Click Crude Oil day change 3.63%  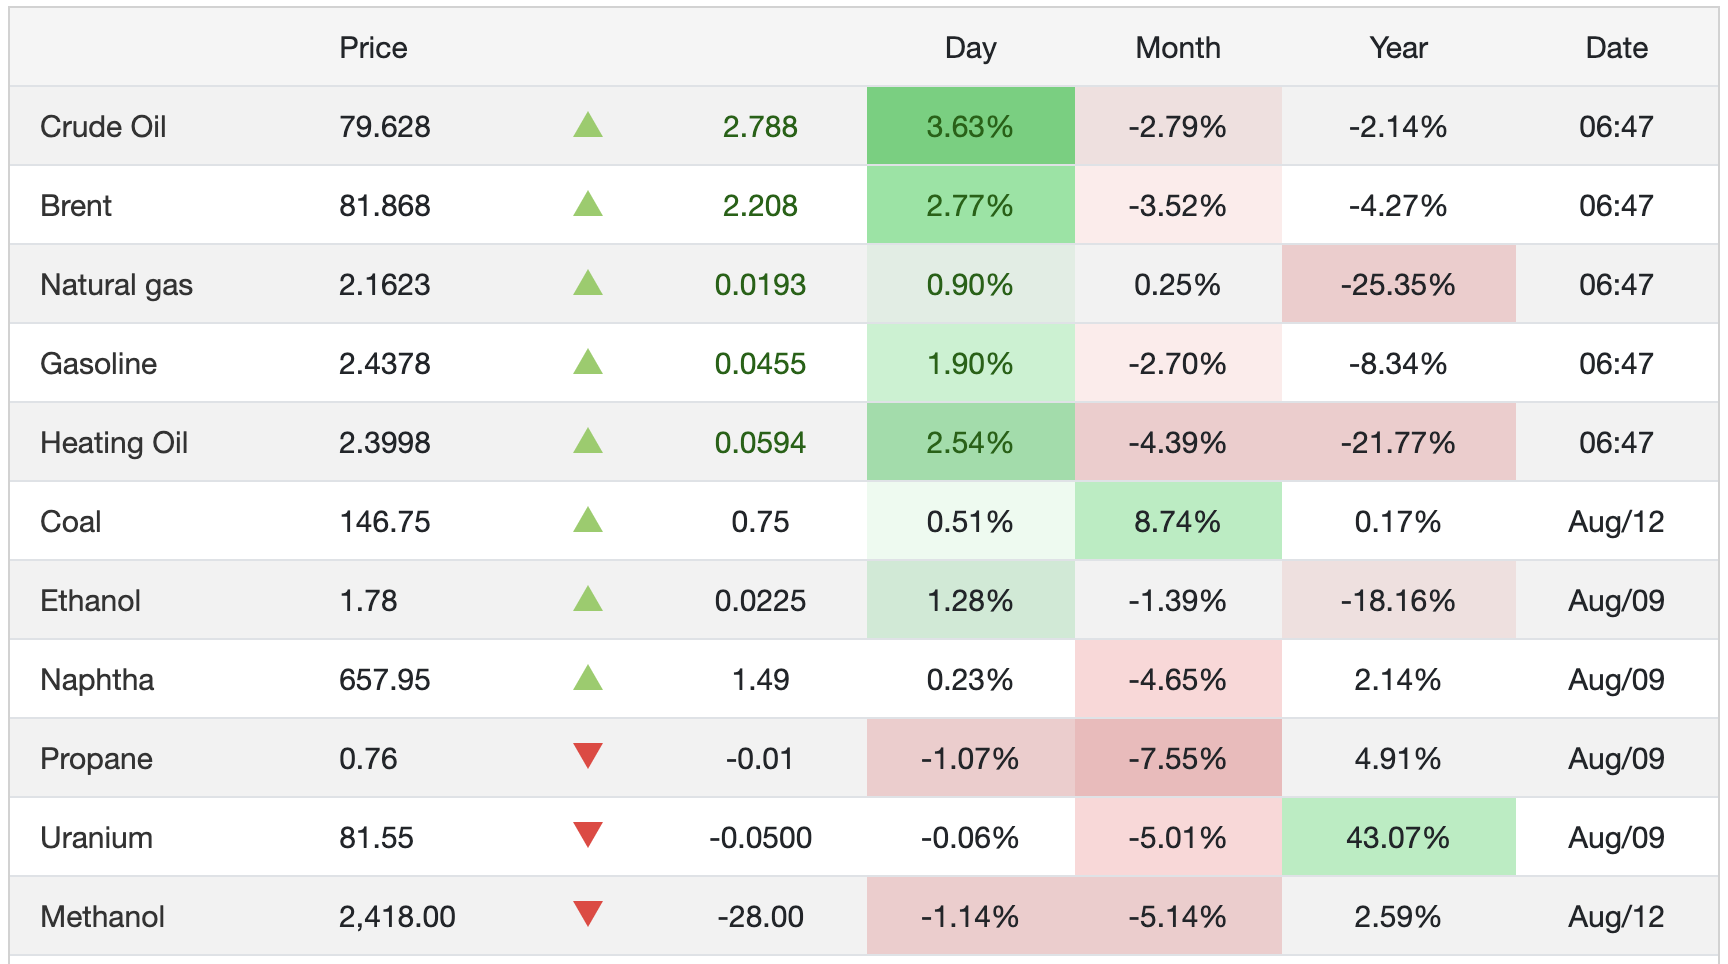pyautogui.click(x=970, y=127)
